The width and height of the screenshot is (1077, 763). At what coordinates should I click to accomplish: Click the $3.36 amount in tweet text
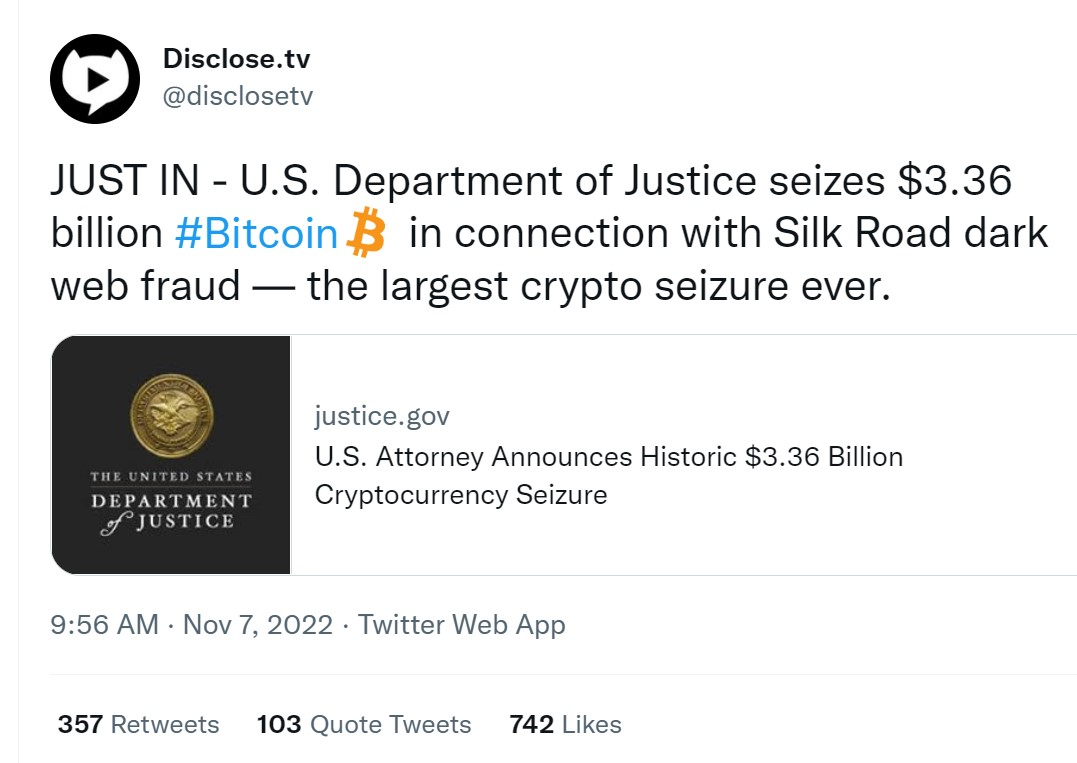pyautogui.click(x=955, y=180)
